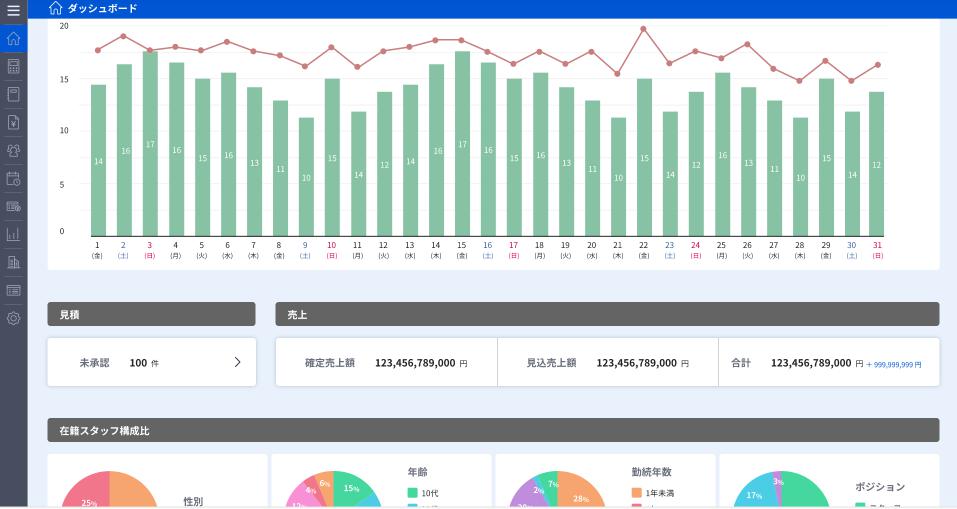Click the x-axis label 30 (土)
The width and height of the screenshot is (957, 509).
[851, 250]
